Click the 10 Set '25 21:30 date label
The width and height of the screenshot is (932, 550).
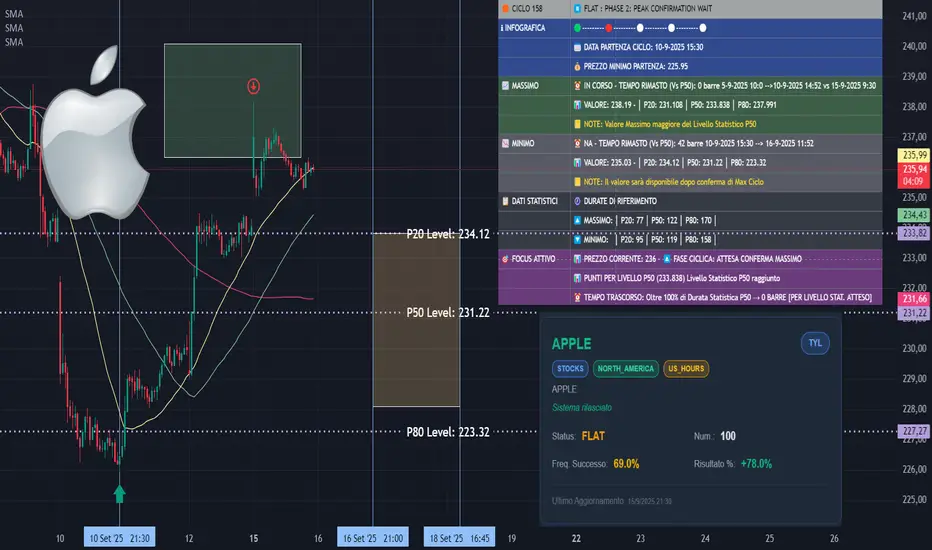point(119,538)
